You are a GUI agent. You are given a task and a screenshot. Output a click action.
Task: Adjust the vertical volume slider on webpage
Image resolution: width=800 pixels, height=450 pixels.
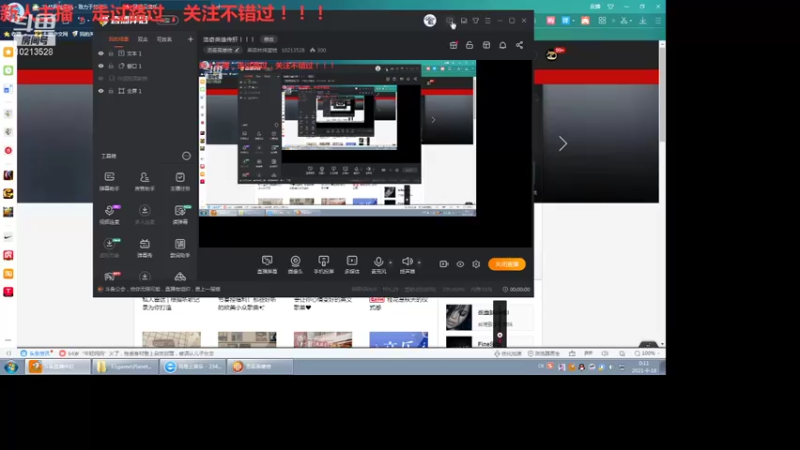click(499, 323)
